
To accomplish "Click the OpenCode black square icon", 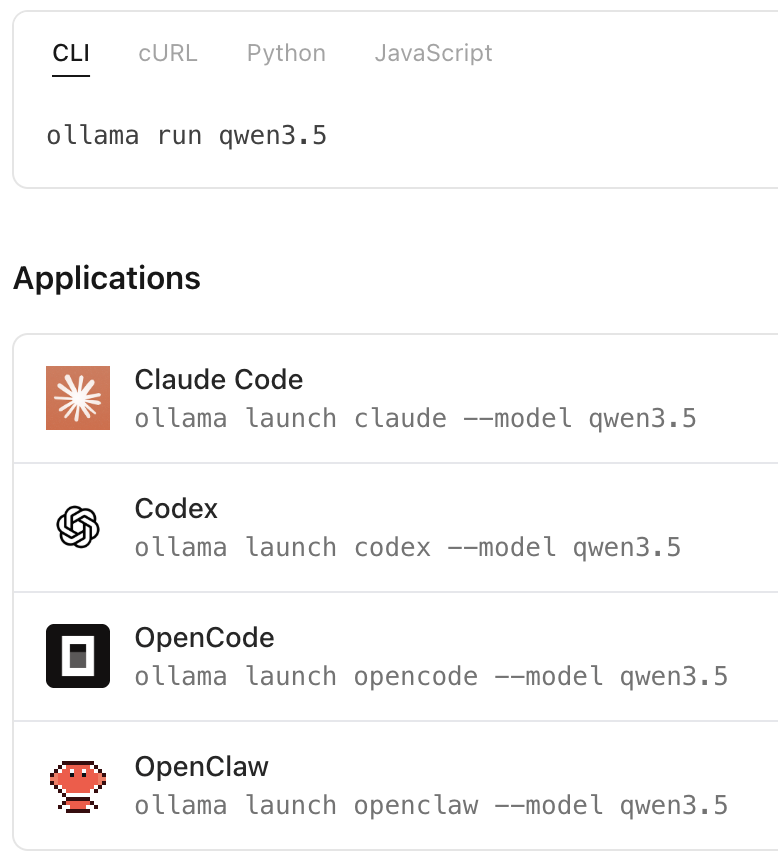I will pyautogui.click(x=78, y=656).
